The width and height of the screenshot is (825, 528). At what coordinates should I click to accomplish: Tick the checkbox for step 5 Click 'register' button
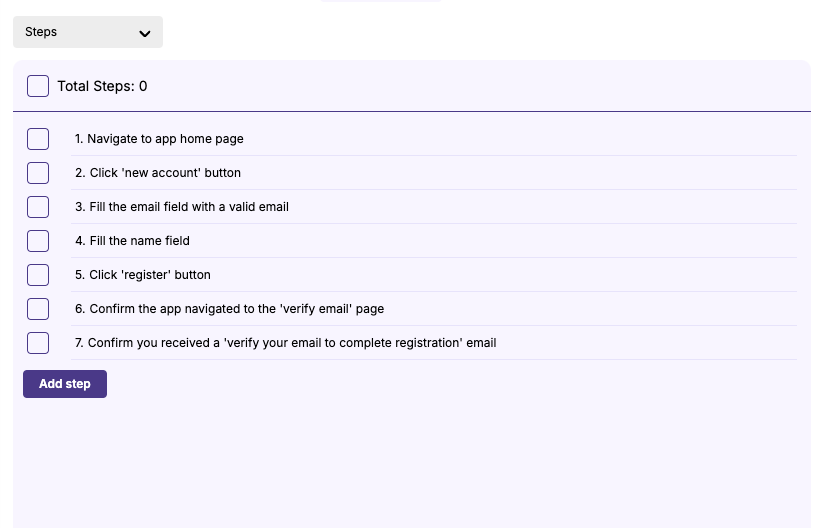pos(38,275)
